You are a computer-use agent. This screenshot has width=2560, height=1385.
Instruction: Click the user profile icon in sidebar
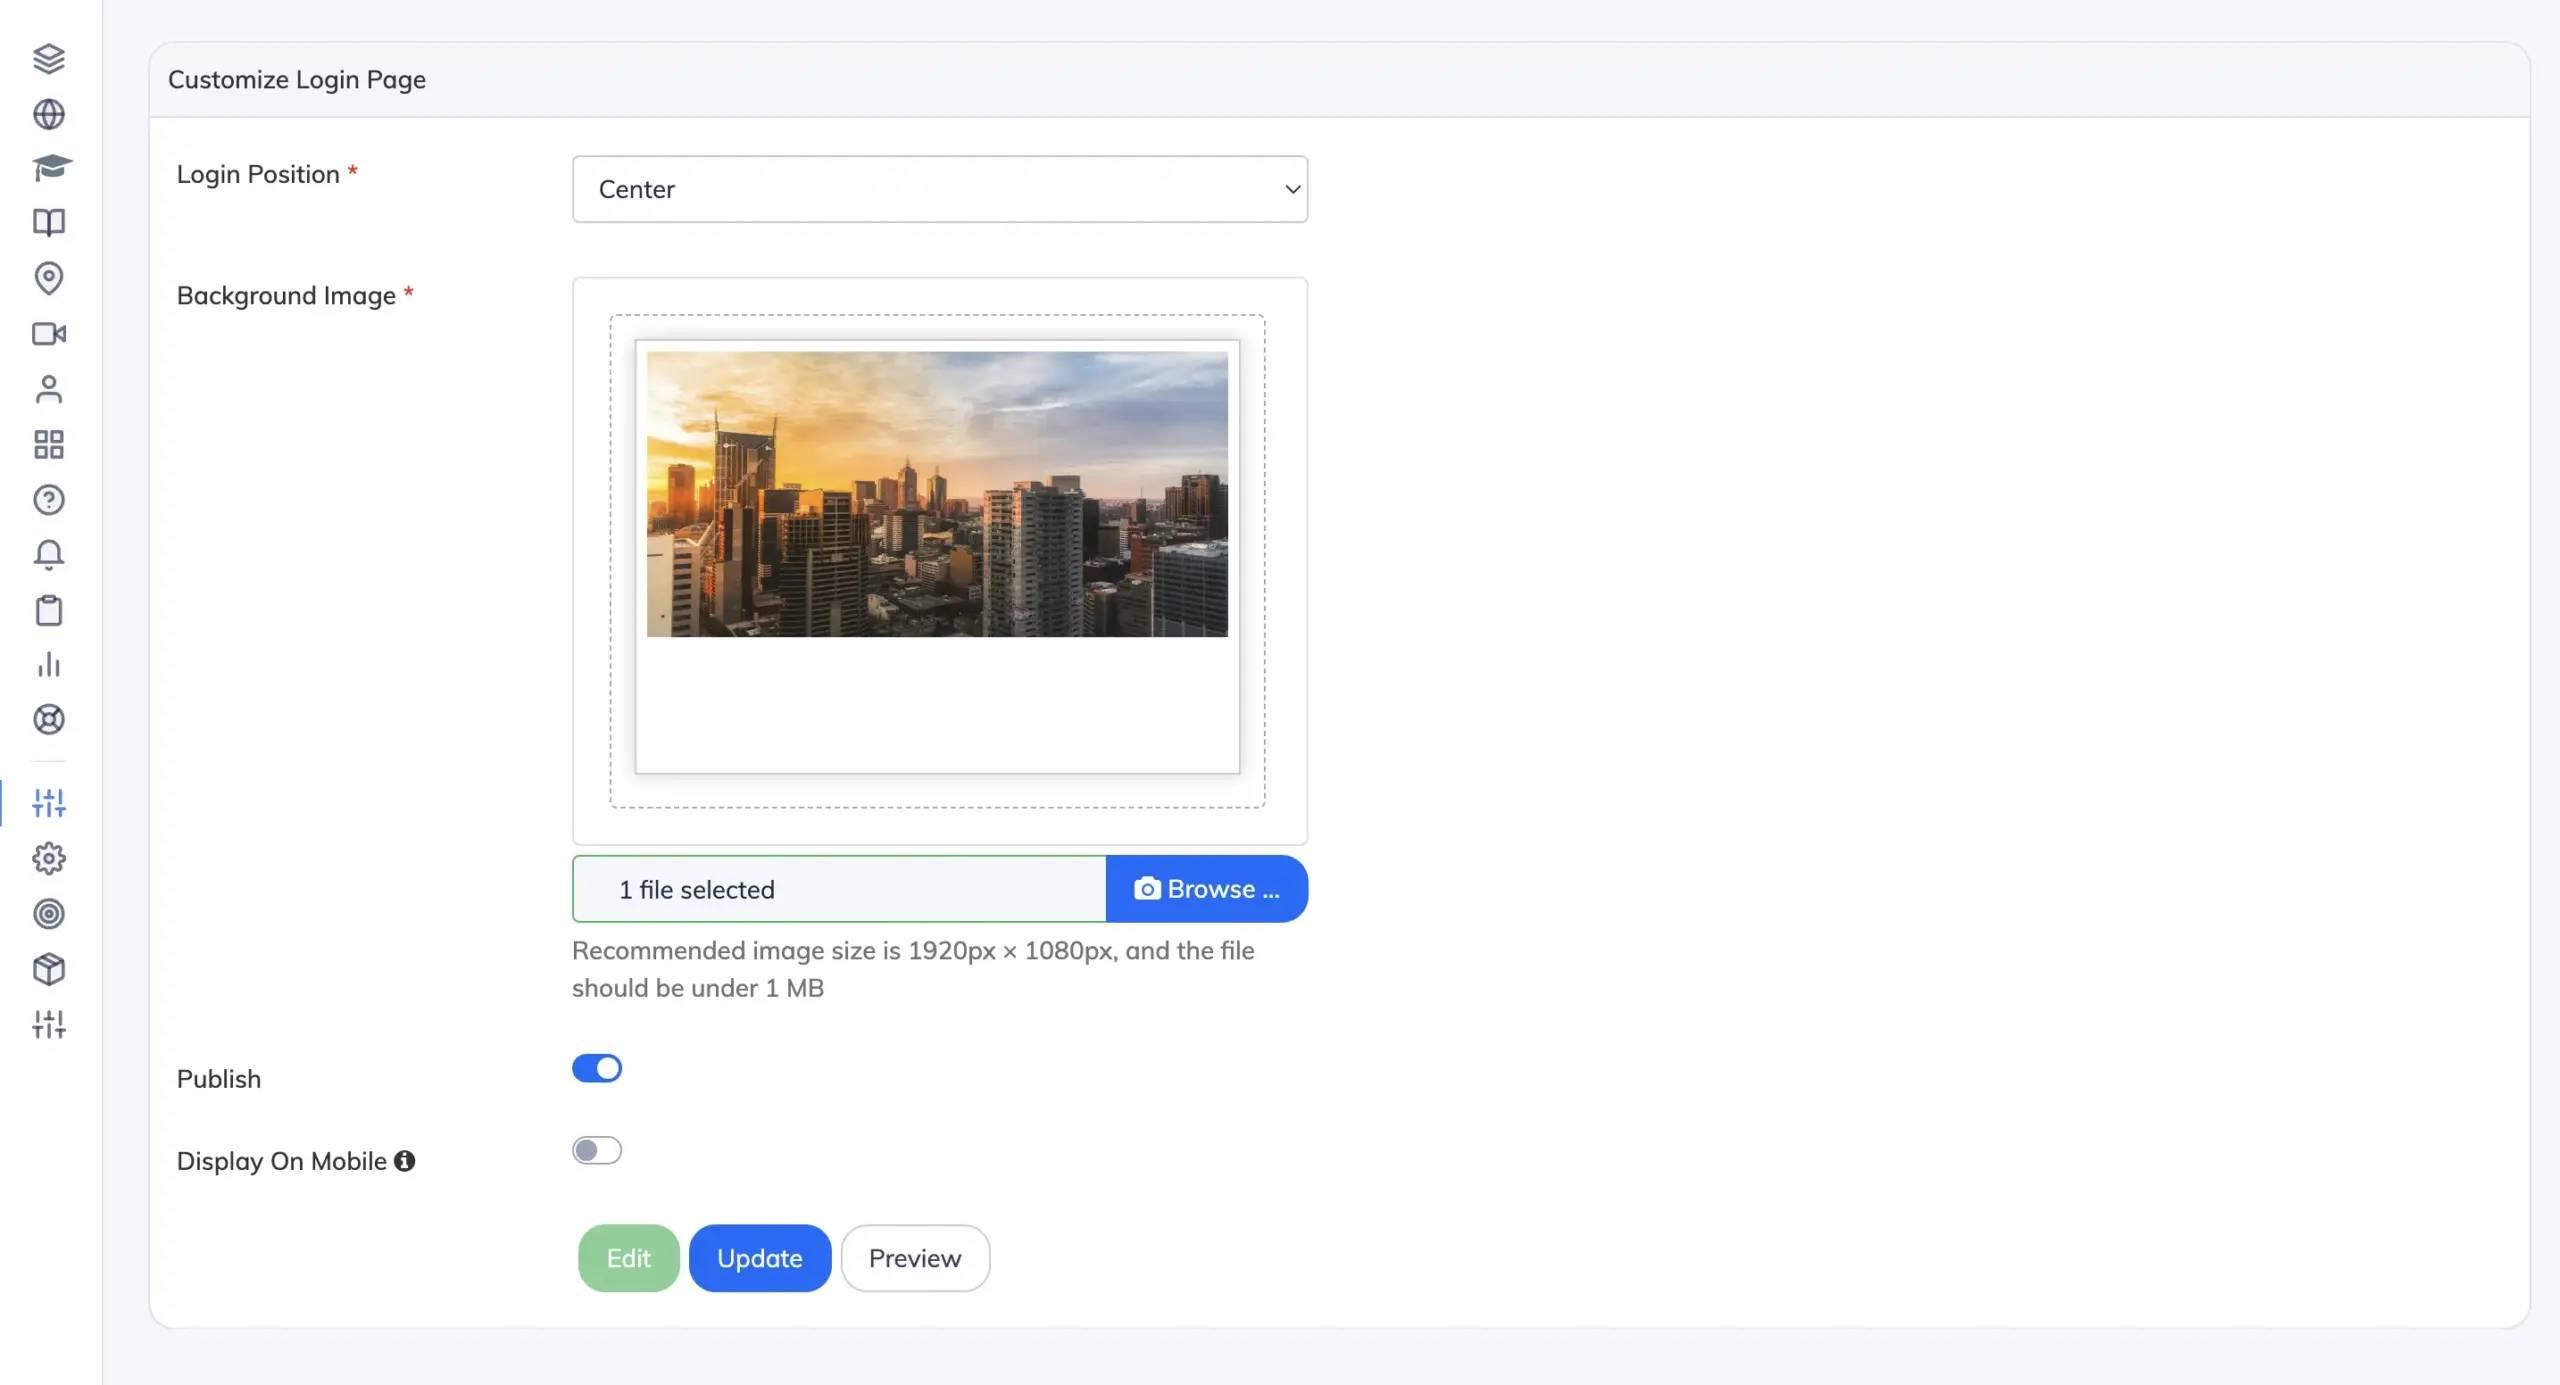(50, 389)
